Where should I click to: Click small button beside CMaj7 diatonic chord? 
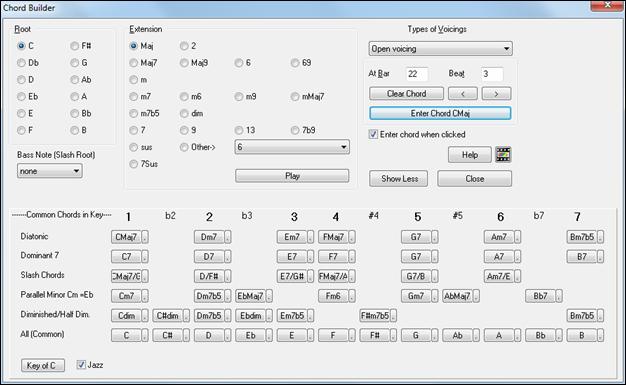tap(145, 237)
